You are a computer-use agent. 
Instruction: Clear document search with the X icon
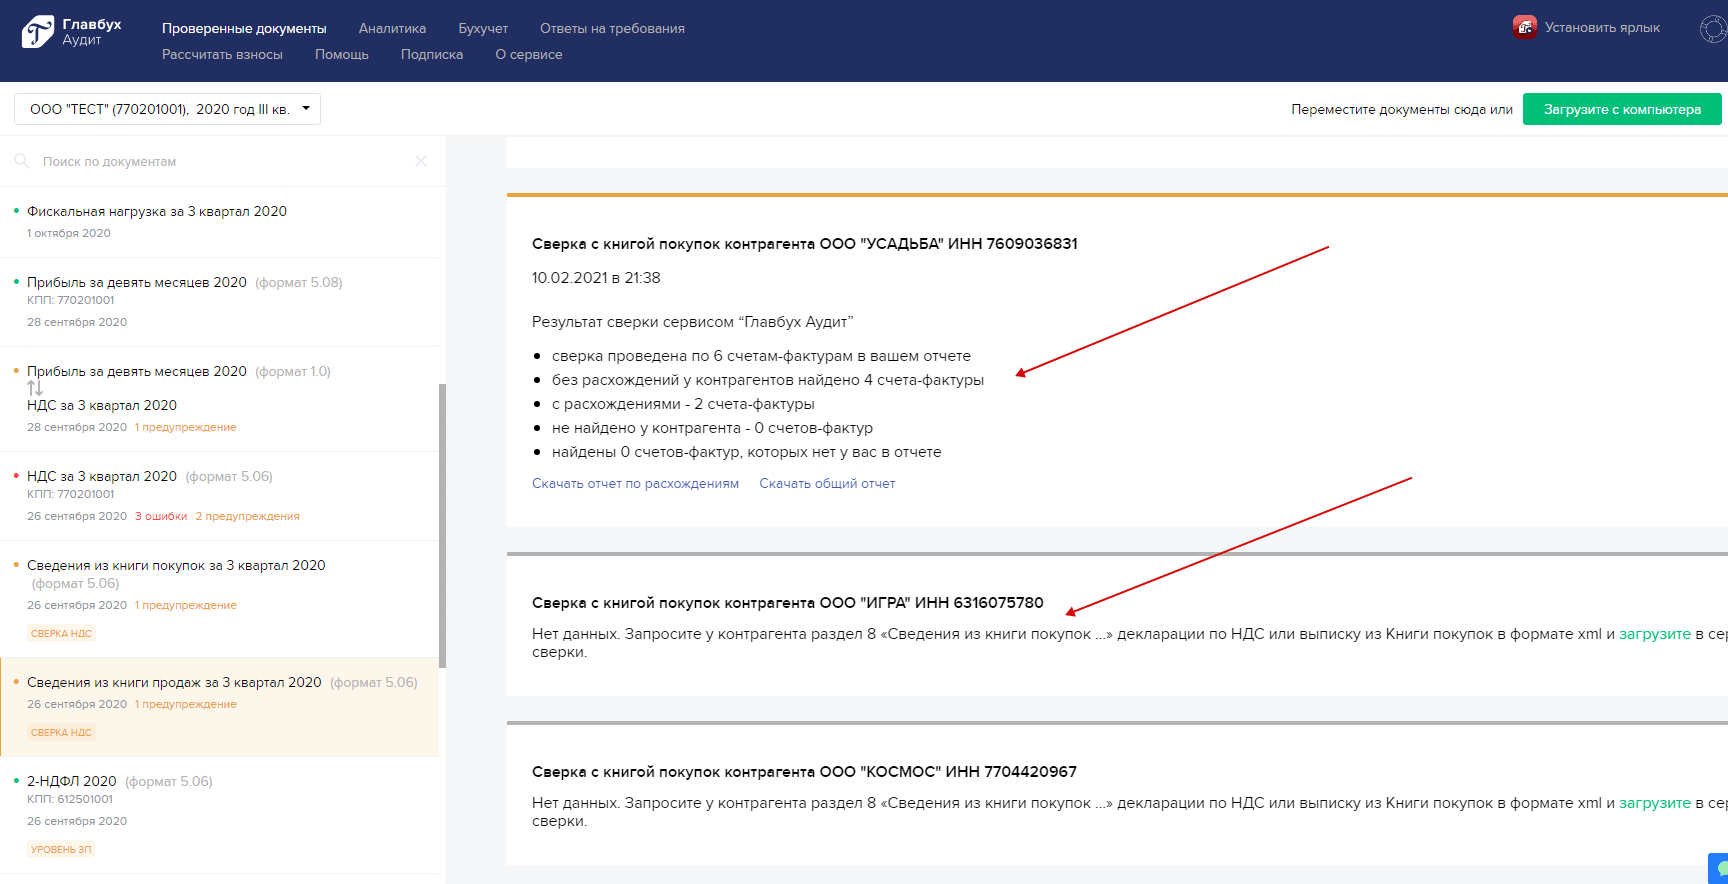tap(421, 161)
